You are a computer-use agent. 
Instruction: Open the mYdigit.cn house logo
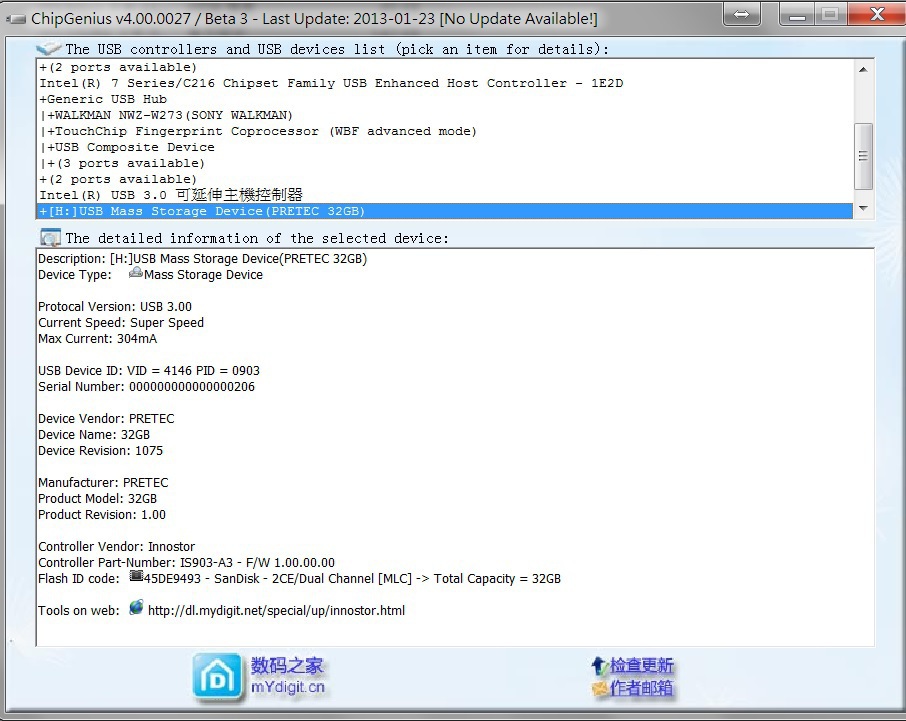tap(217, 677)
